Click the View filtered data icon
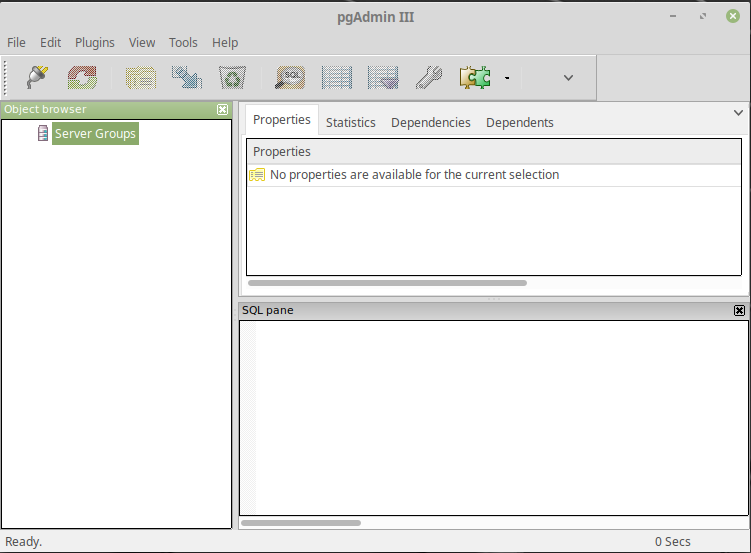The image size is (751, 553). click(383, 78)
